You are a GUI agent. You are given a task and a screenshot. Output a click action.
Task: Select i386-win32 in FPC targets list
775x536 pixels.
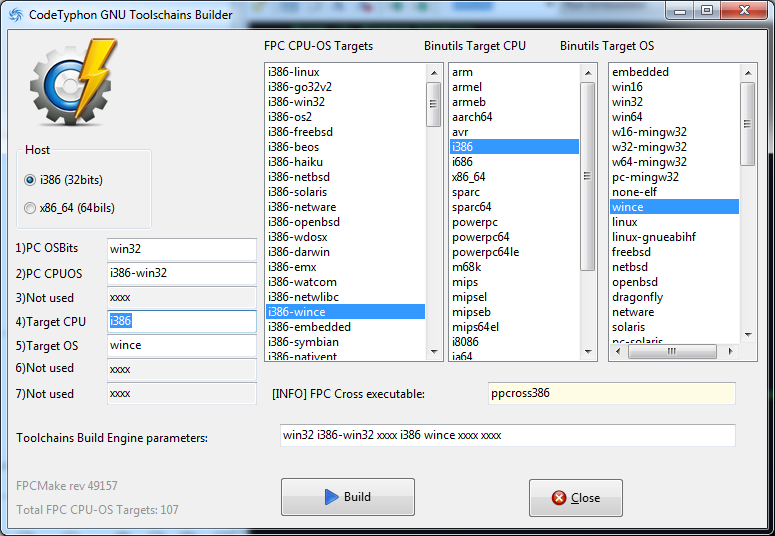coord(345,102)
